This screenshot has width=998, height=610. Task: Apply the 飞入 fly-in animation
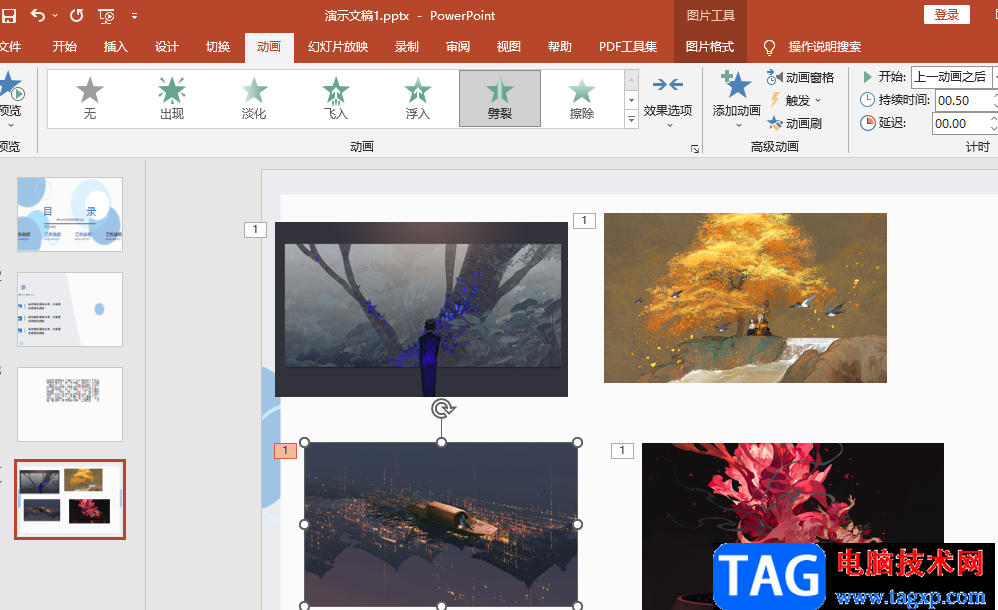(336, 99)
